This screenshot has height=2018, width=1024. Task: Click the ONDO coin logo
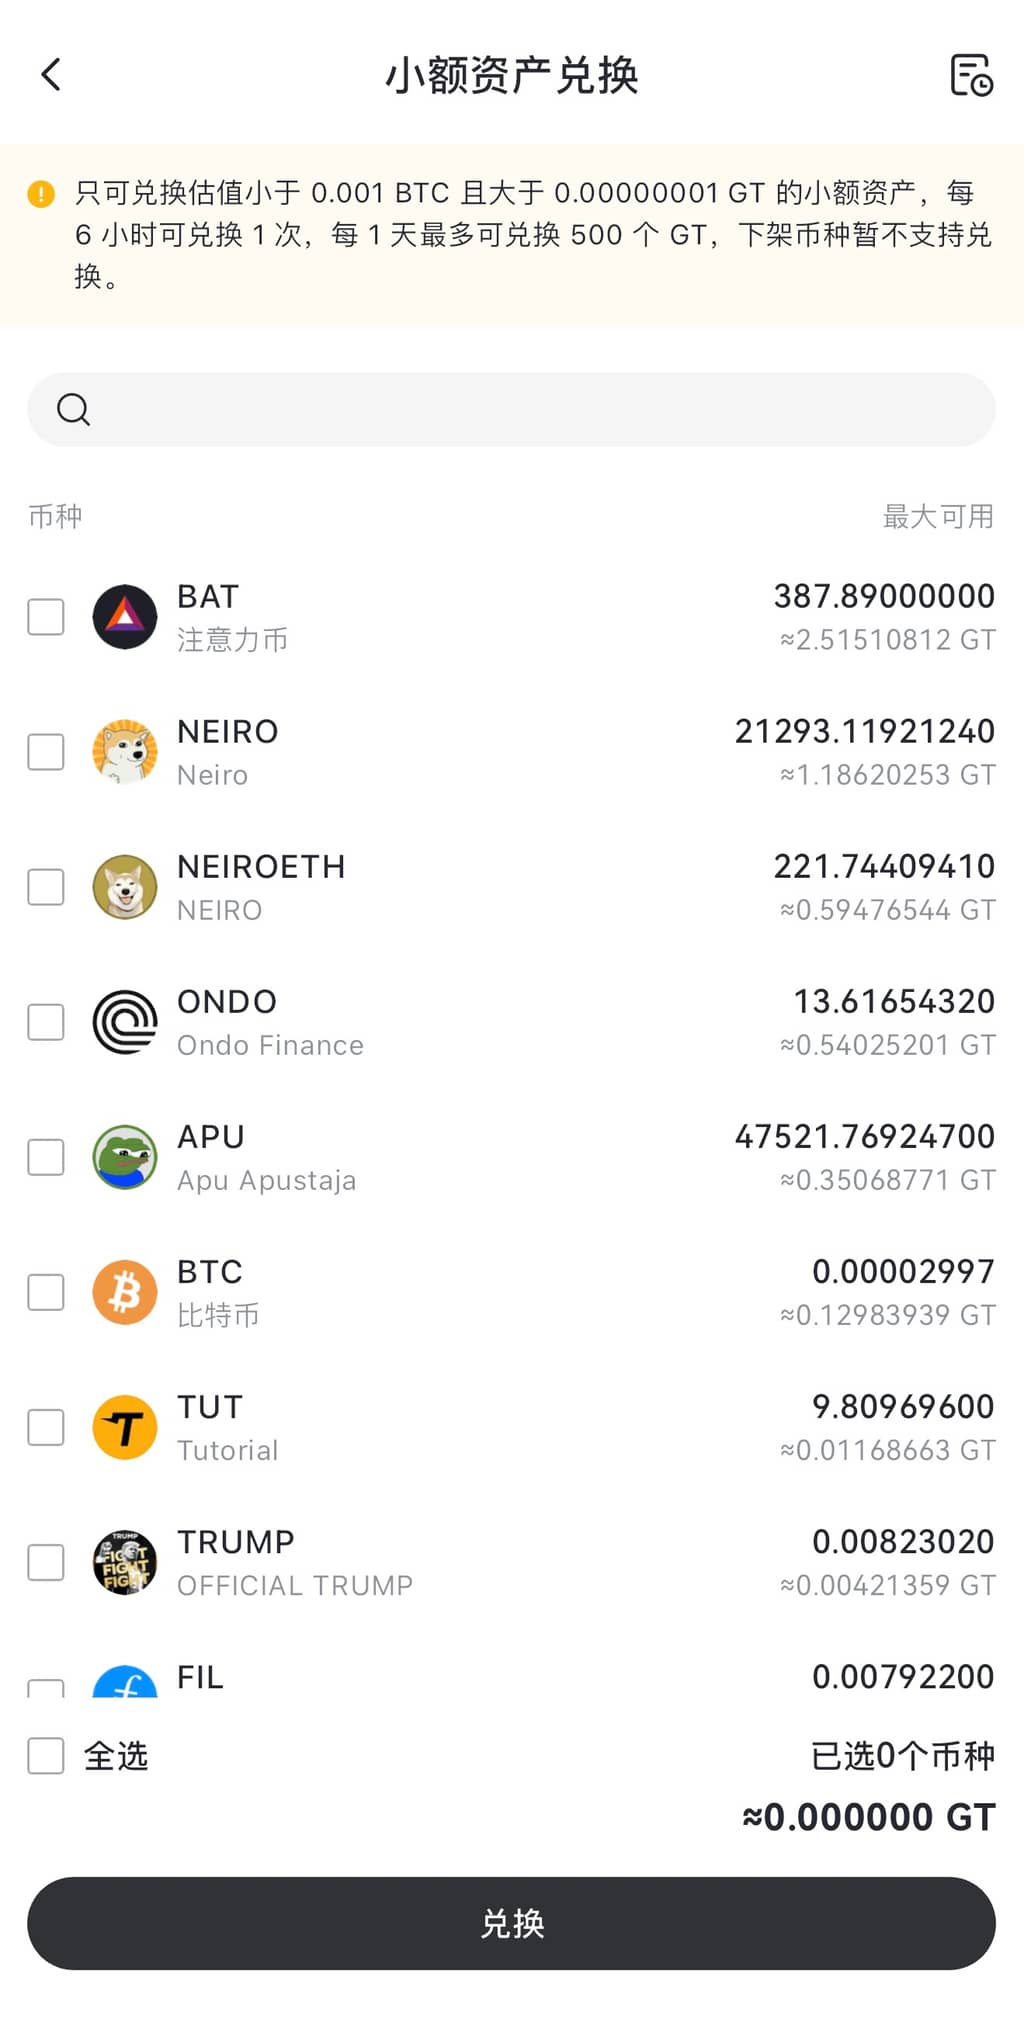click(125, 1022)
